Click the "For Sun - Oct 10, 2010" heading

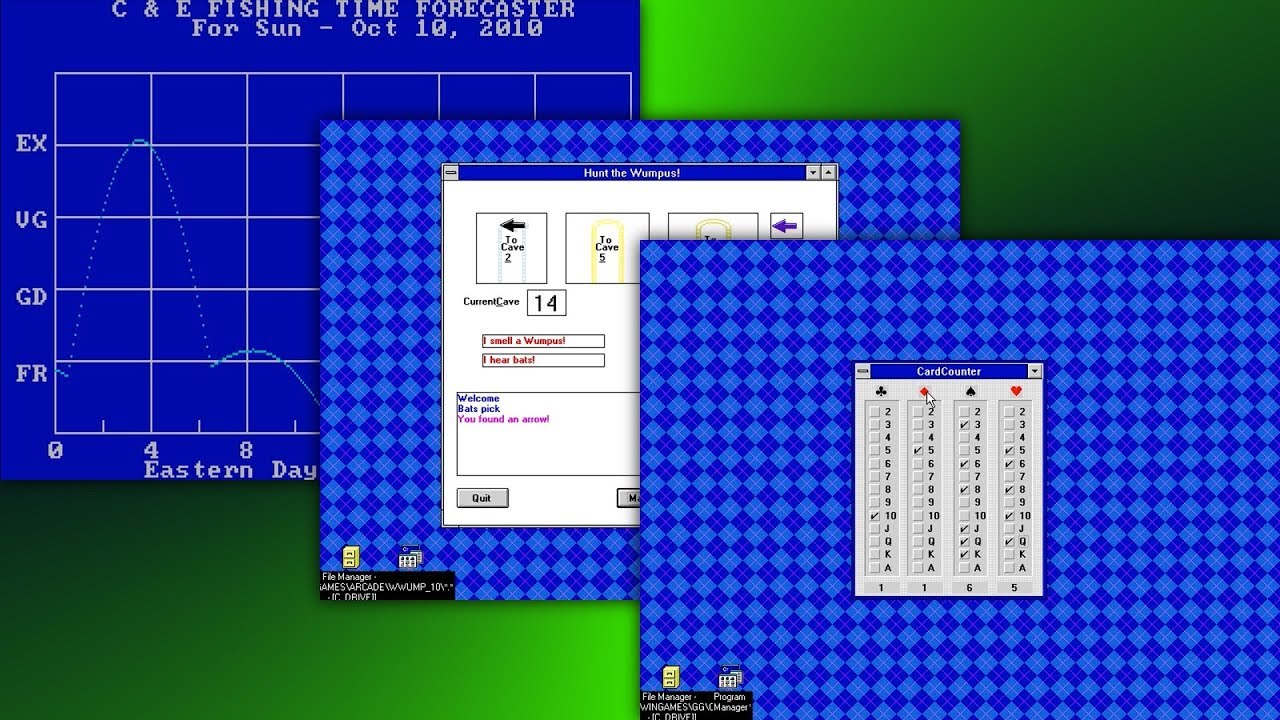[x=367, y=28]
